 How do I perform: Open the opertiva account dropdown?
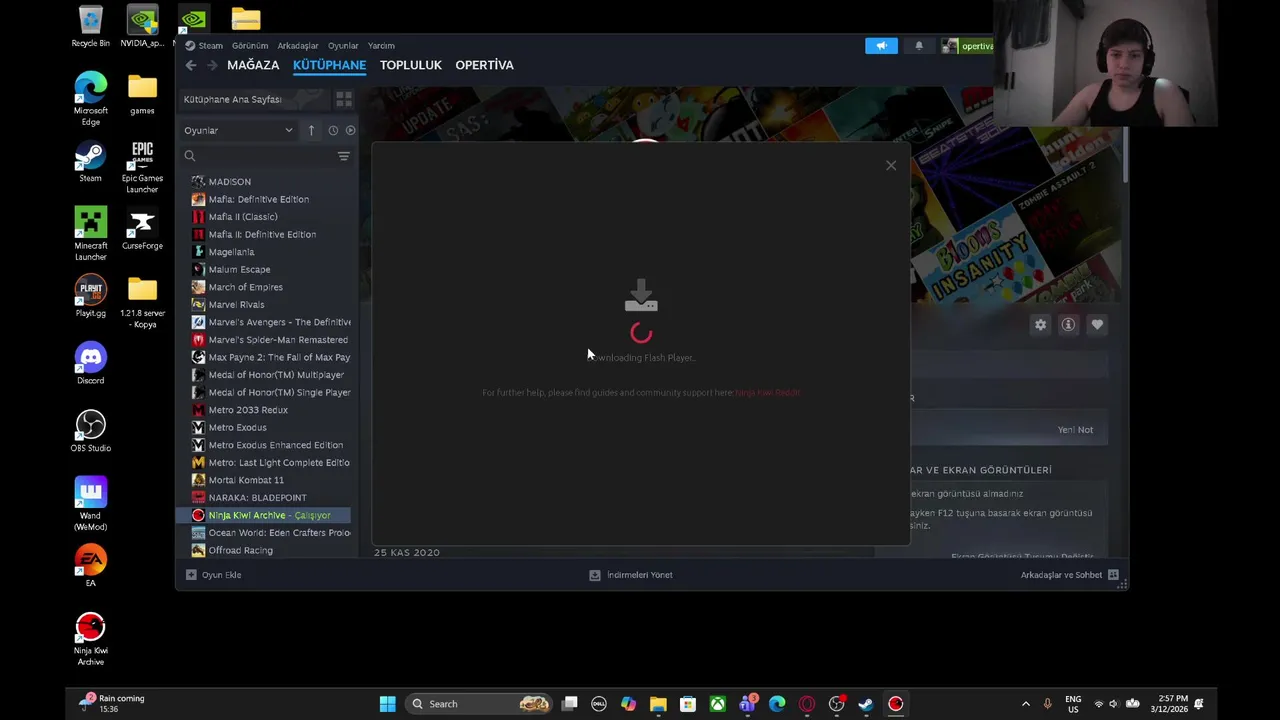(968, 46)
